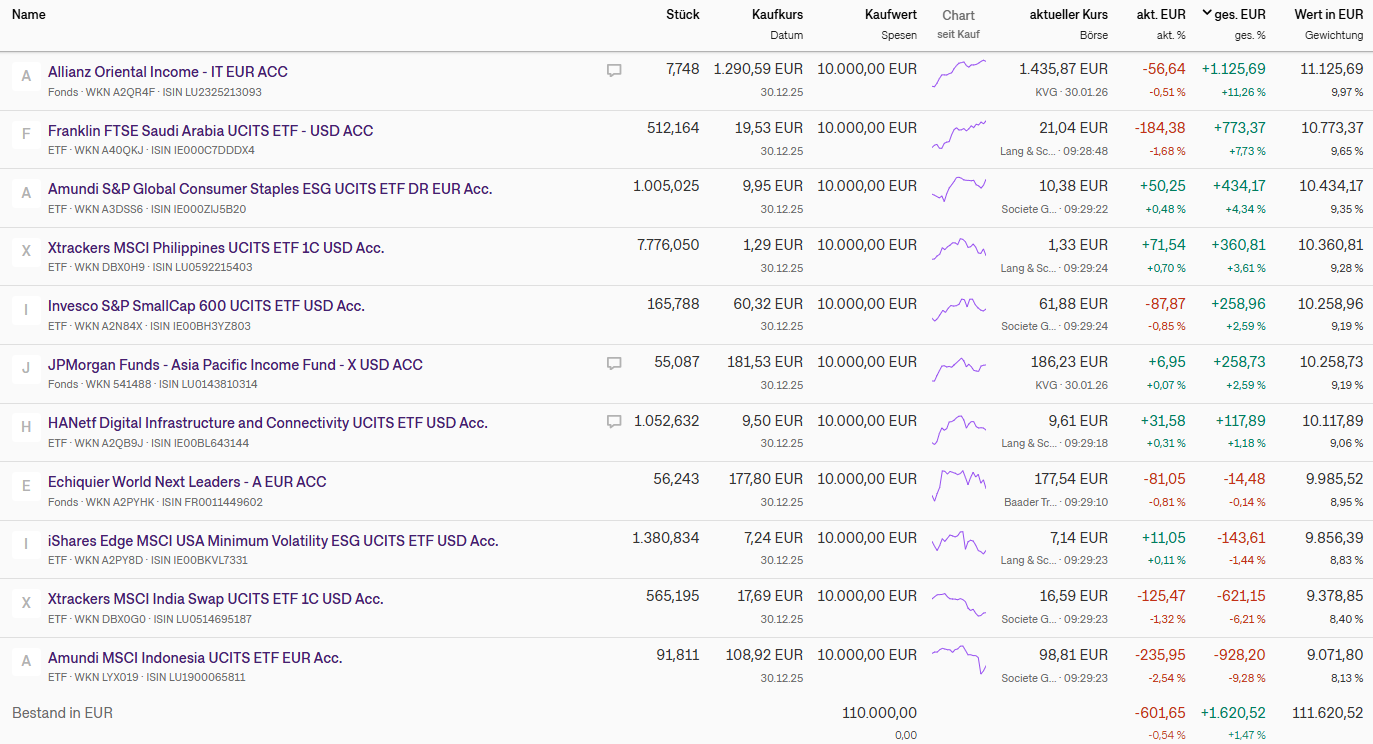Open the note icon for Allianz Oriental Income
Screen dimensions: 1373x744
point(614,71)
